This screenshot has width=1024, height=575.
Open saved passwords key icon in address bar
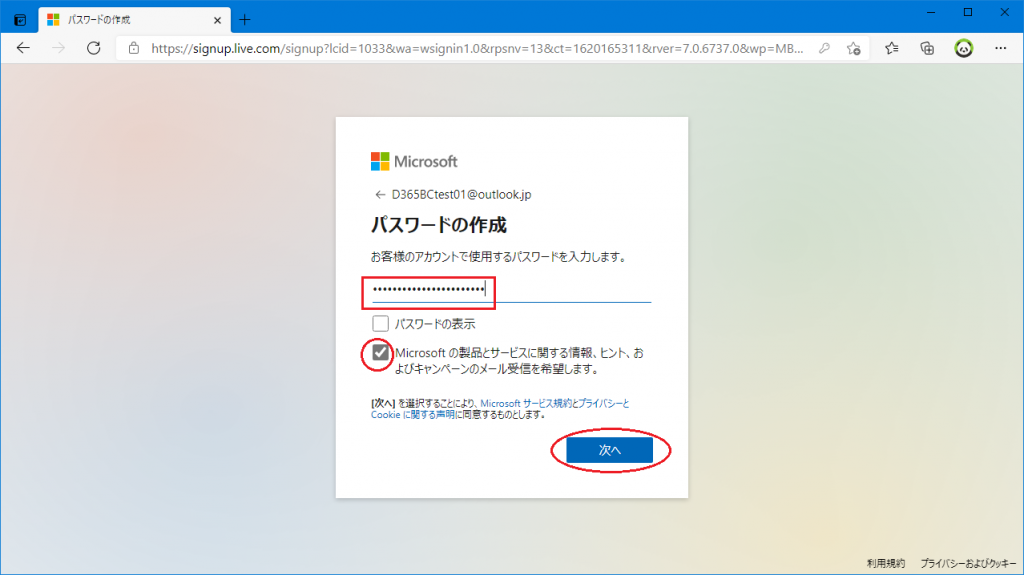824,48
